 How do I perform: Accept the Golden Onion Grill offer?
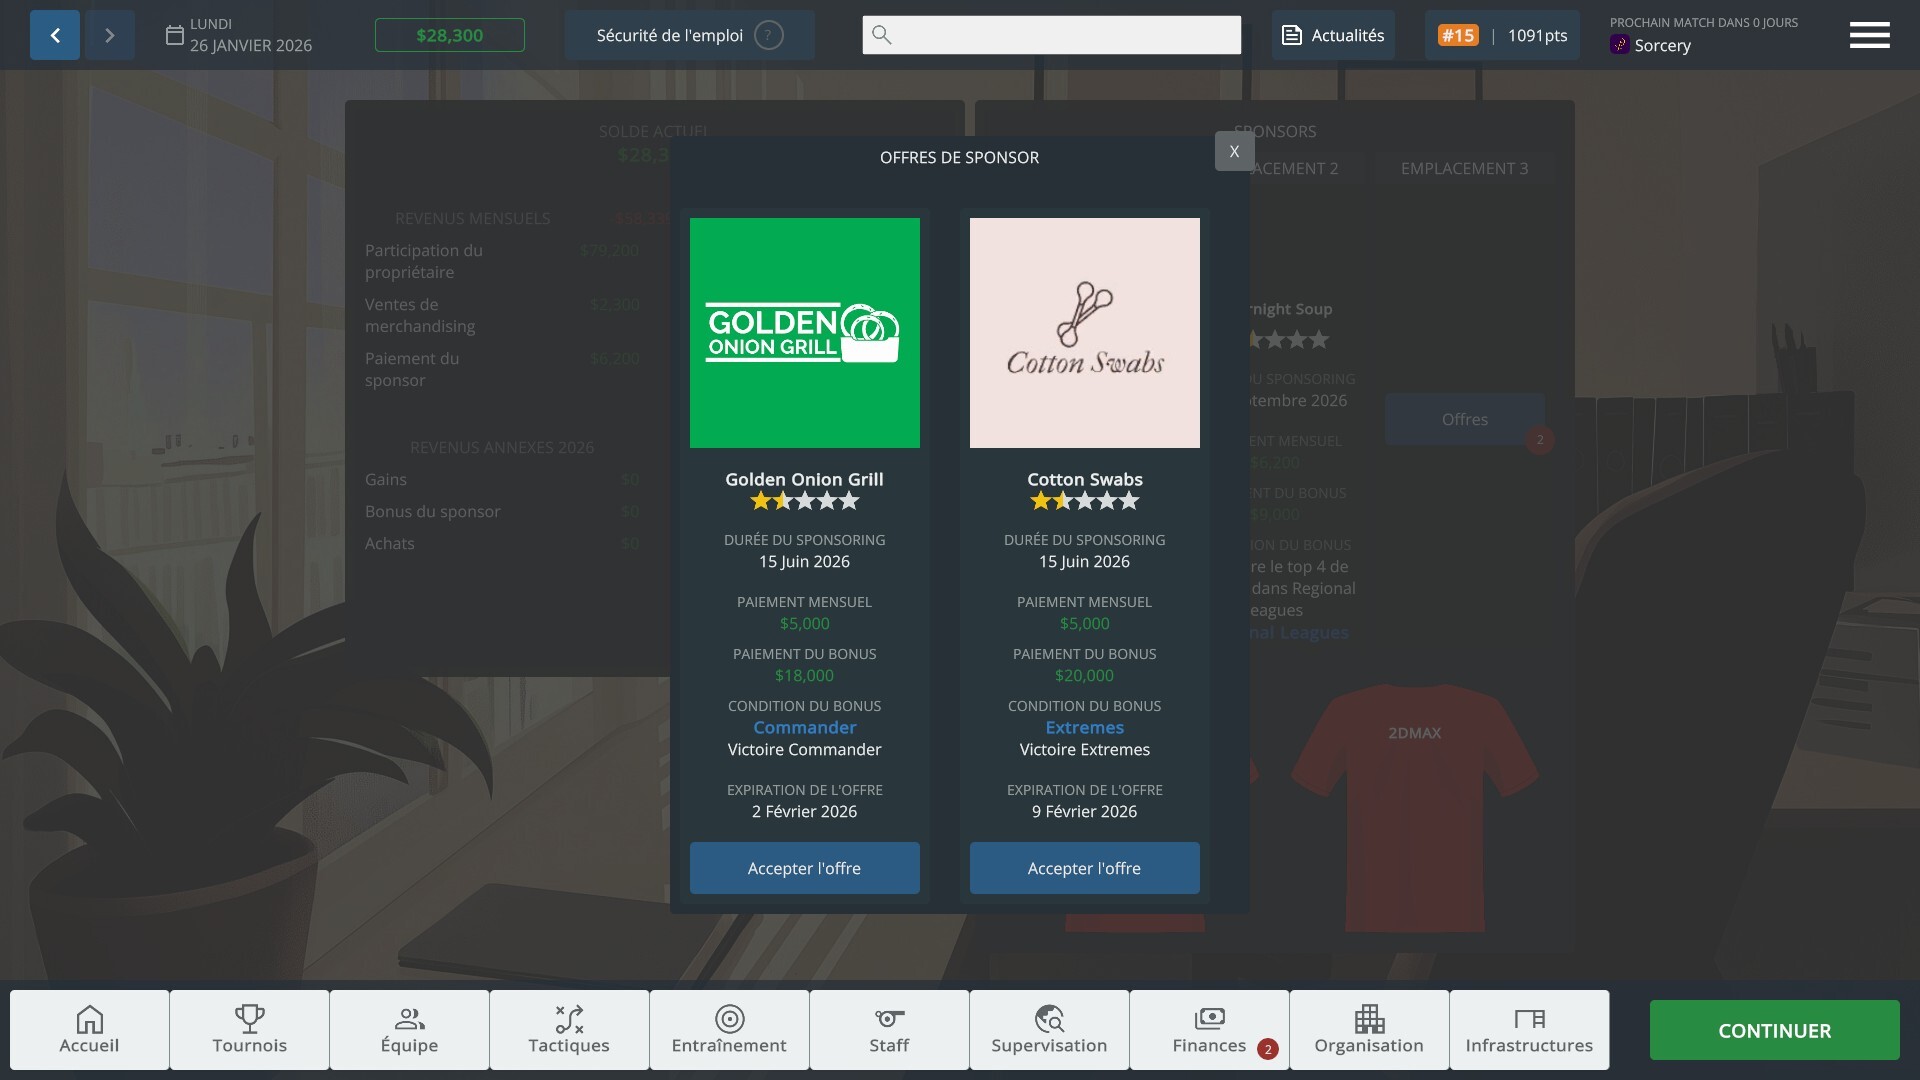click(x=805, y=868)
